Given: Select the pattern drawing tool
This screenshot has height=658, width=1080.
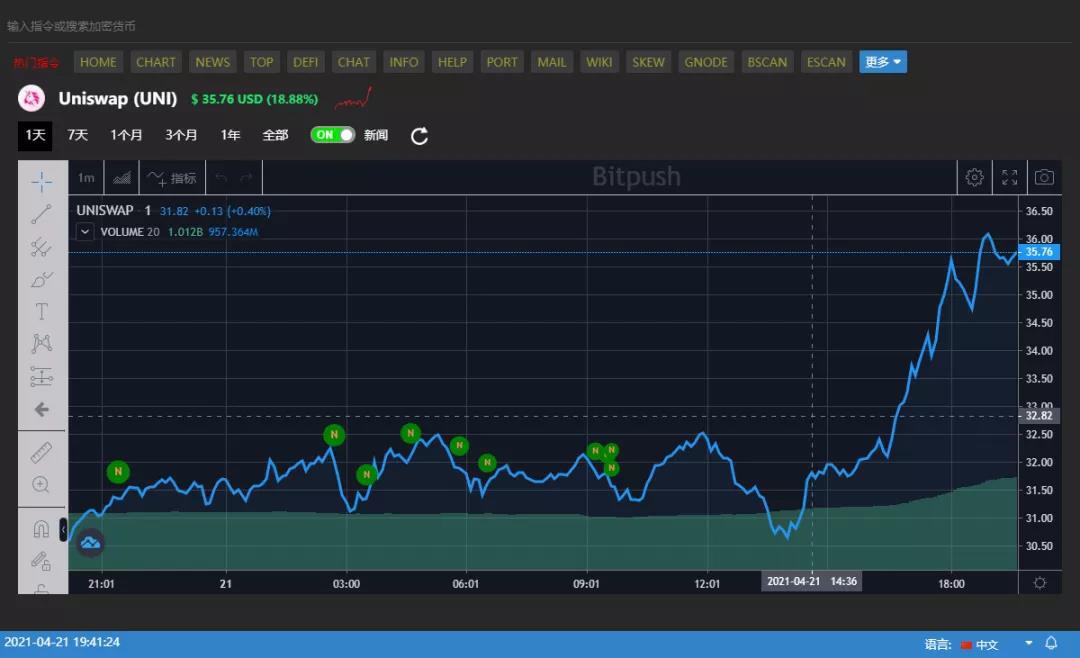Looking at the screenshot, I should (41, 343).
